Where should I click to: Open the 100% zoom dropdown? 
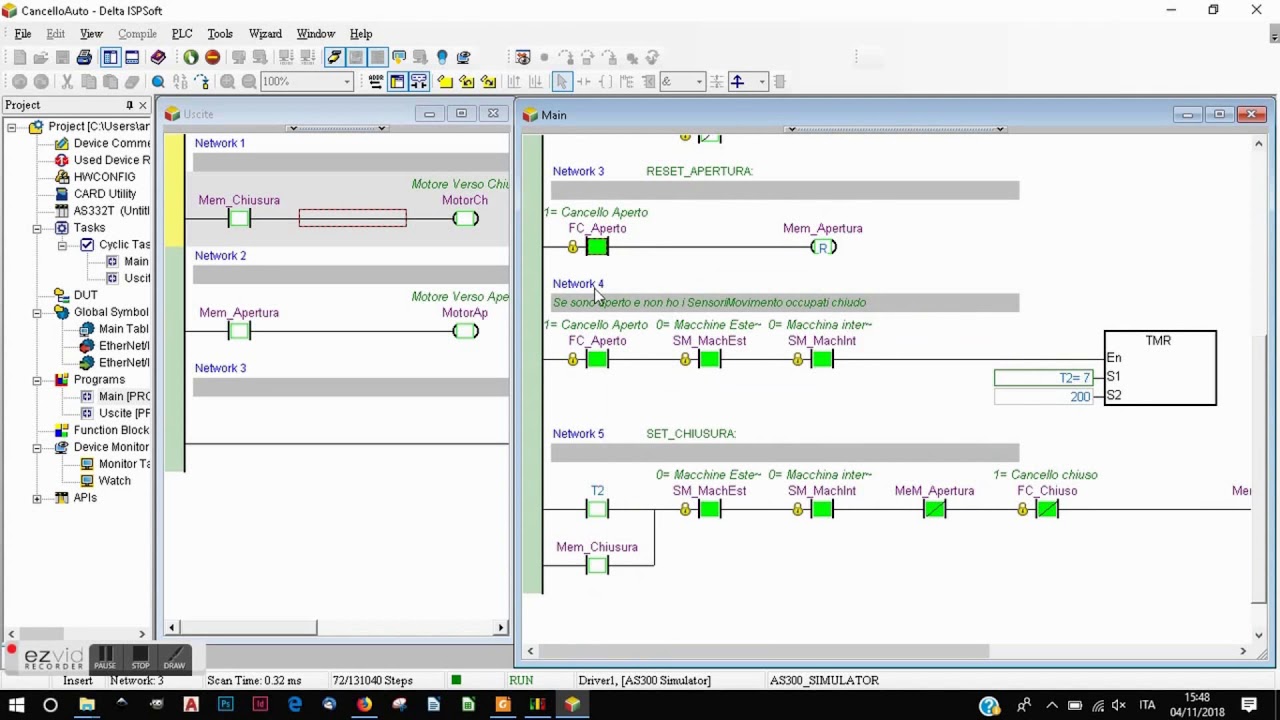(x=347, y=82)
